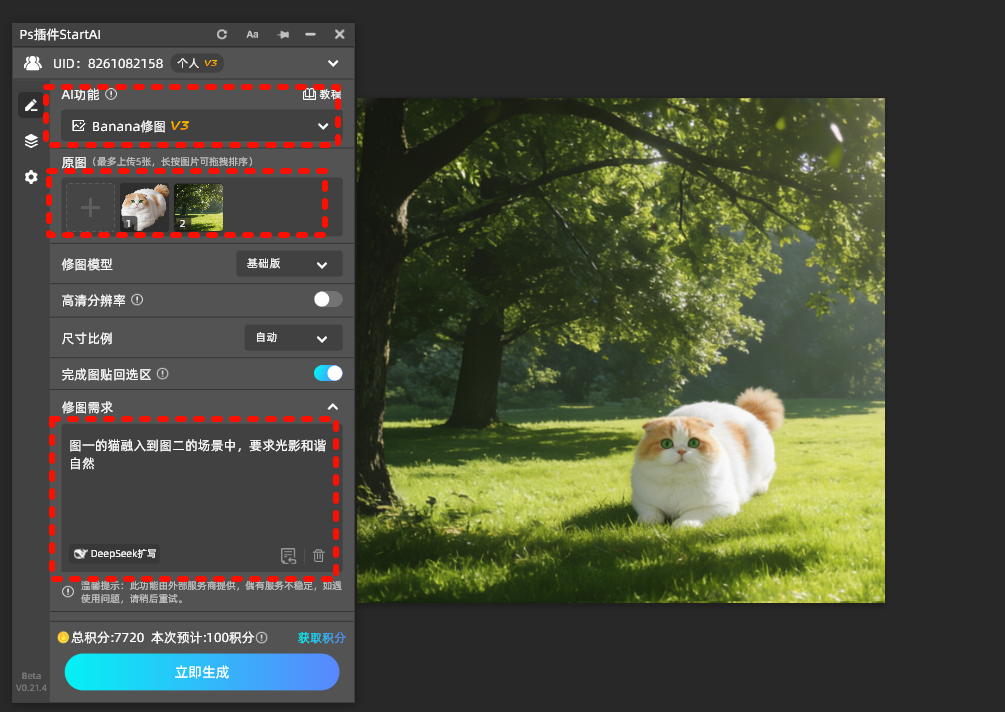Screen dimensions: 1005x712
Task: Click the 立即生成 generate button
Action: (x=202, y=672)
